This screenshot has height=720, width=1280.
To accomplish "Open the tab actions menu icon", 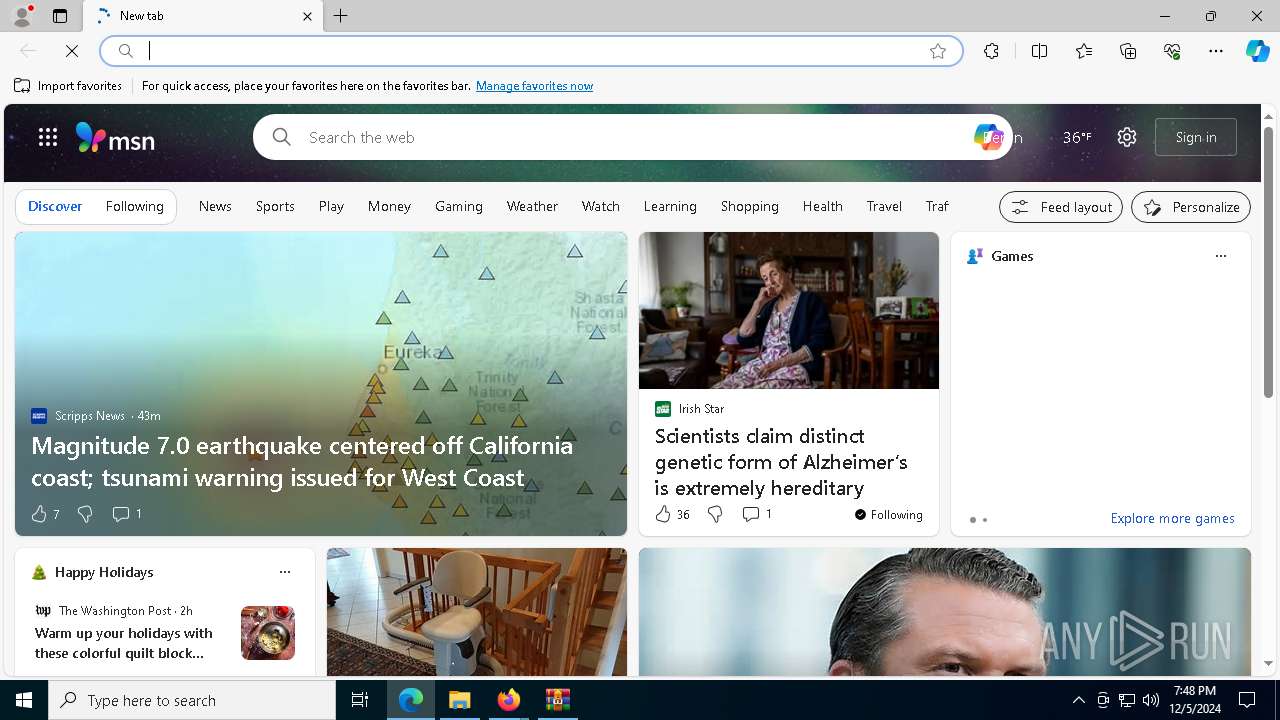I will click(60, 16).
